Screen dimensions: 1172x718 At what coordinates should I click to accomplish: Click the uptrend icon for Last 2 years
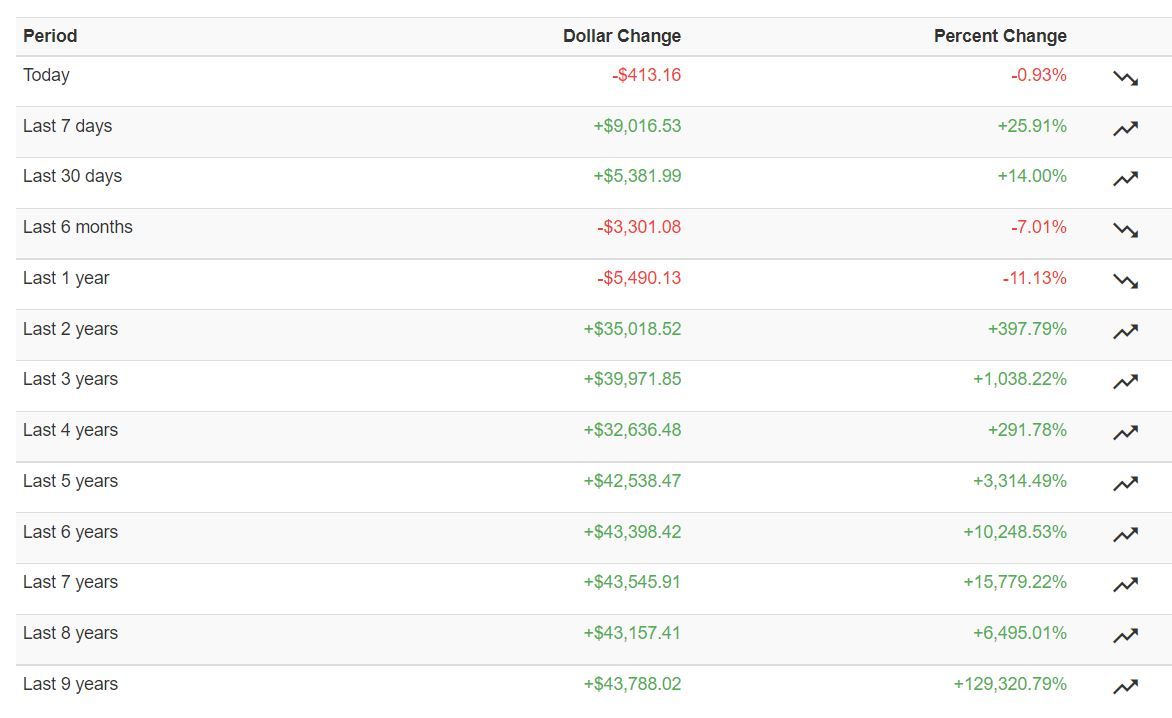1125,331
